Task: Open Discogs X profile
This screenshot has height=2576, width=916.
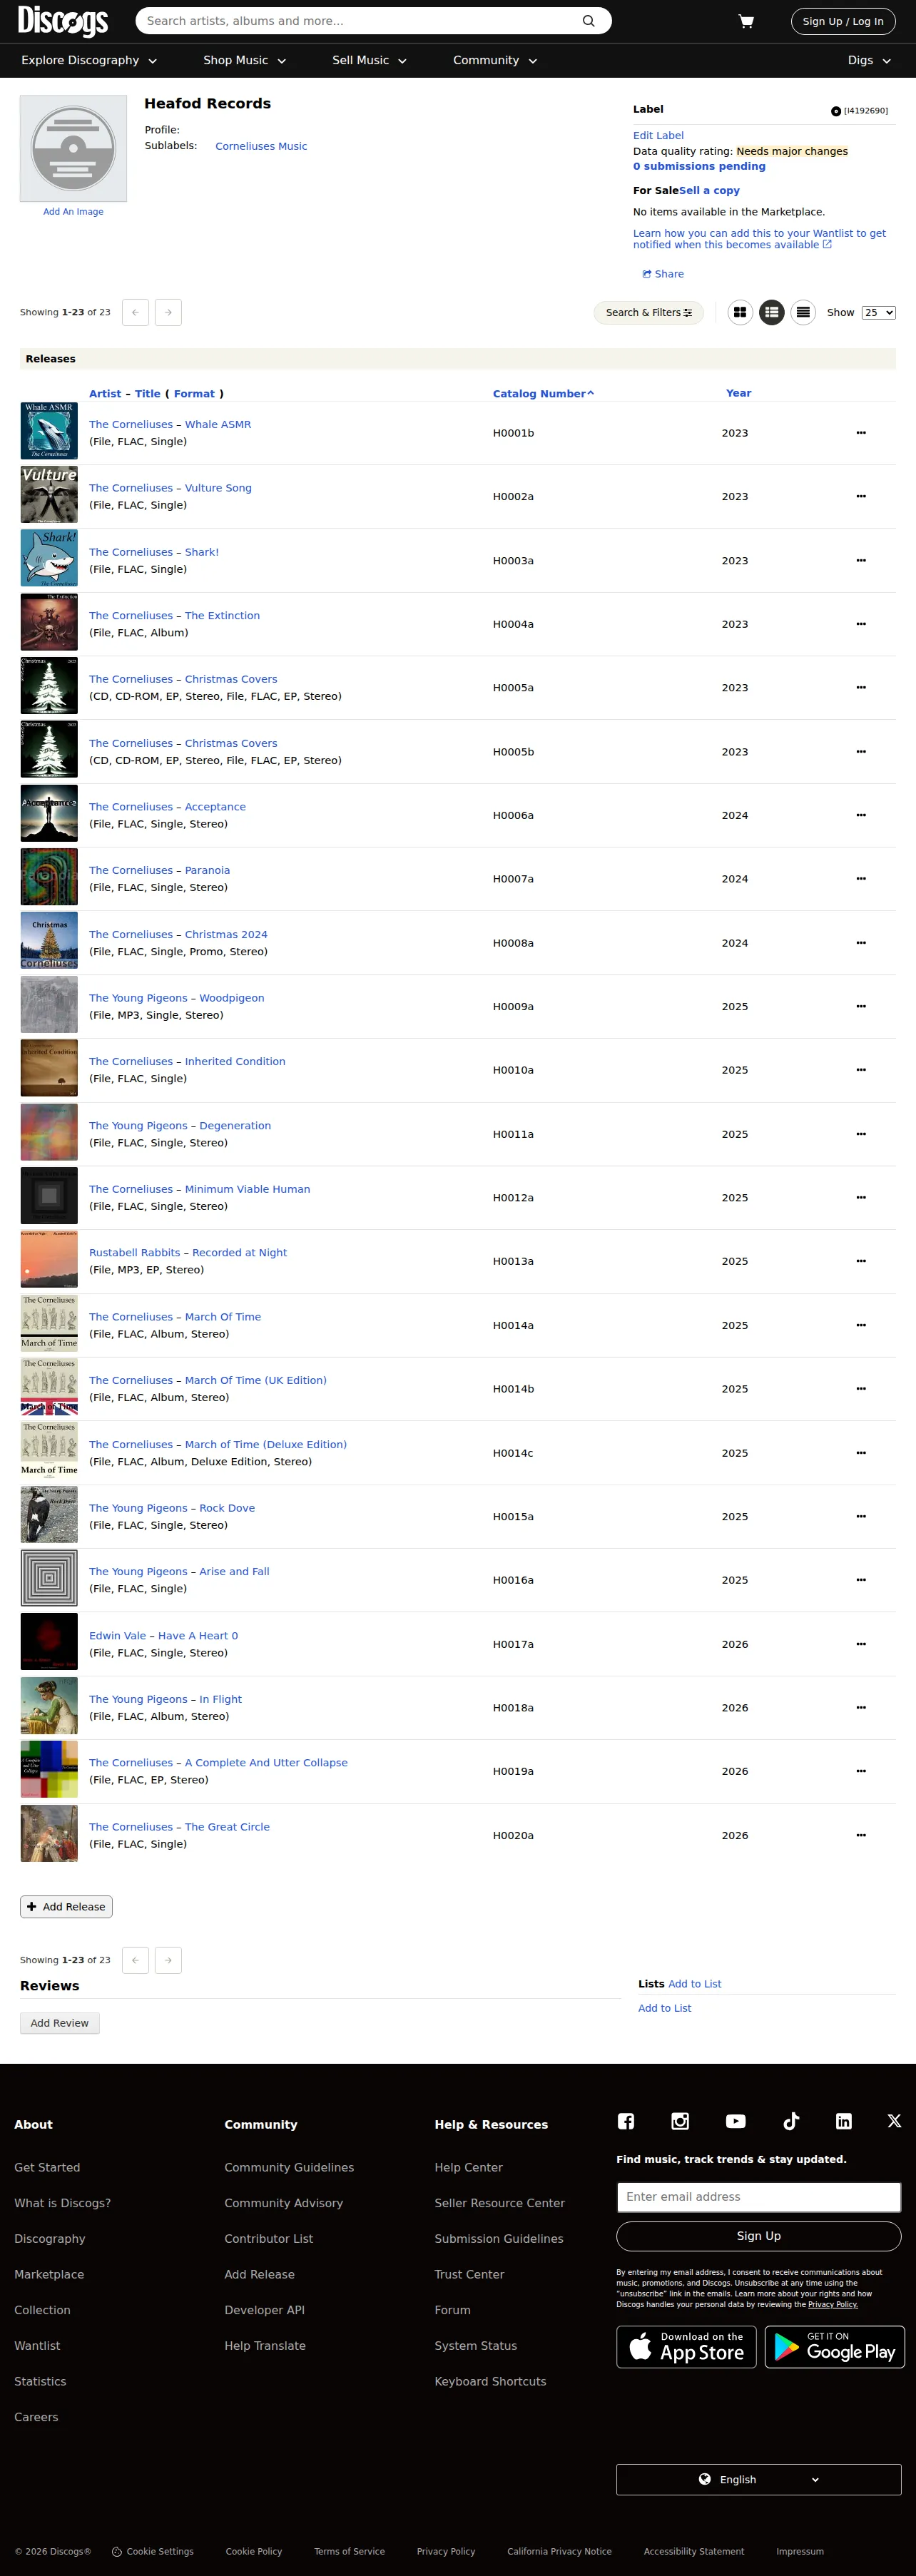Action: (894, 2121)
